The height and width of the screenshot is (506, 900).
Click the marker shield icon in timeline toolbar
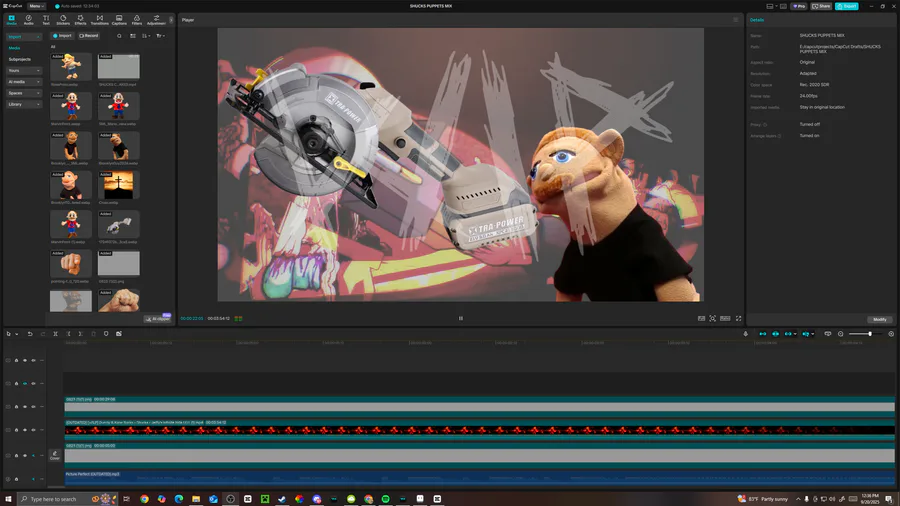[106, 334]
